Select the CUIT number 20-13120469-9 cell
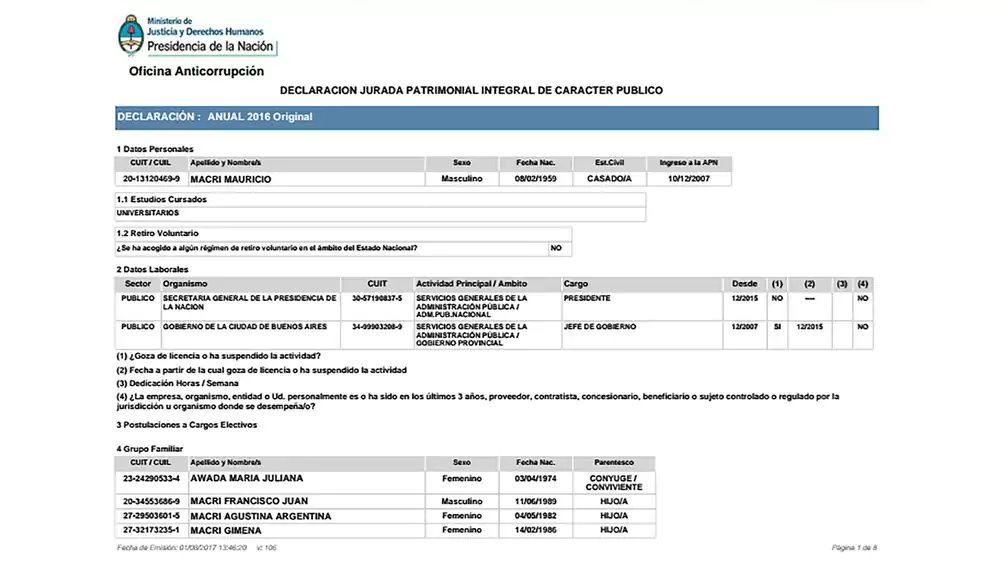The width and height of the screenshot is (999, 561). (x=151, y=179)
